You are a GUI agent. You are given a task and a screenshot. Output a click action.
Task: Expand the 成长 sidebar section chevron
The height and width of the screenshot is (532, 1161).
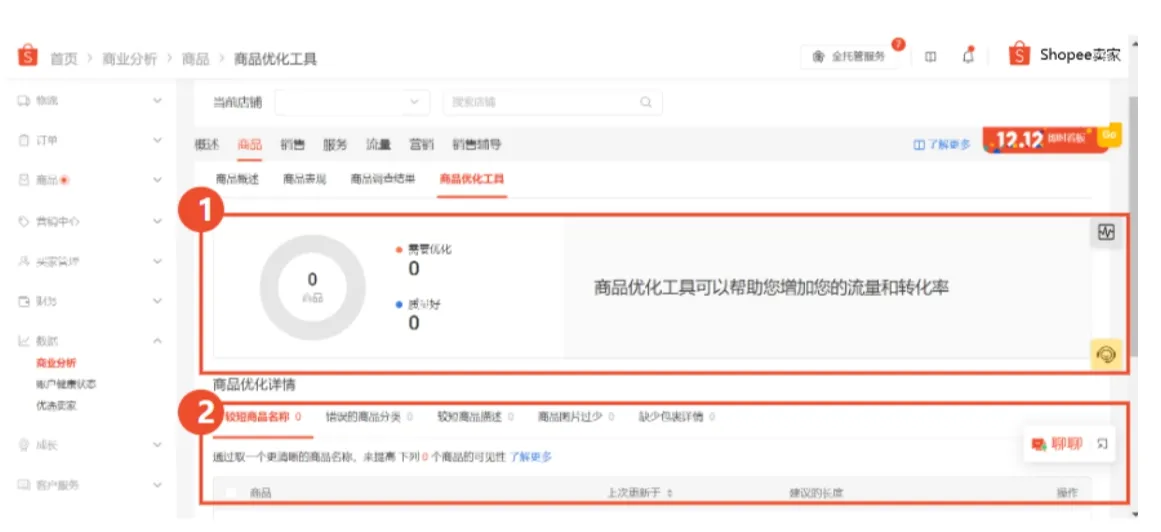(x=158, y=445)
